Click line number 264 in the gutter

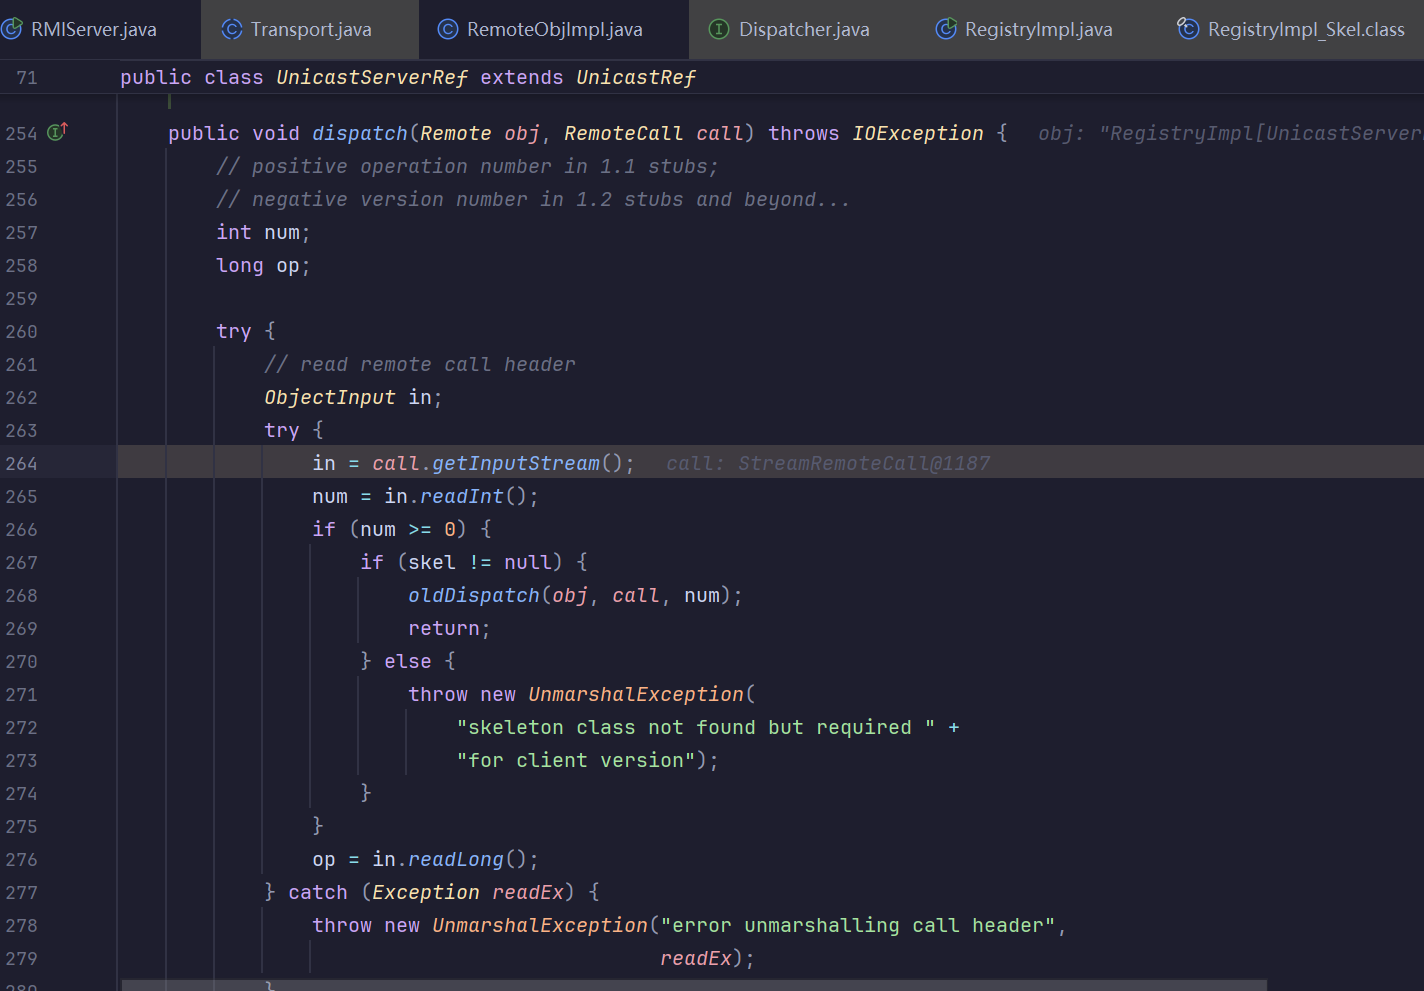coord(21,463)
